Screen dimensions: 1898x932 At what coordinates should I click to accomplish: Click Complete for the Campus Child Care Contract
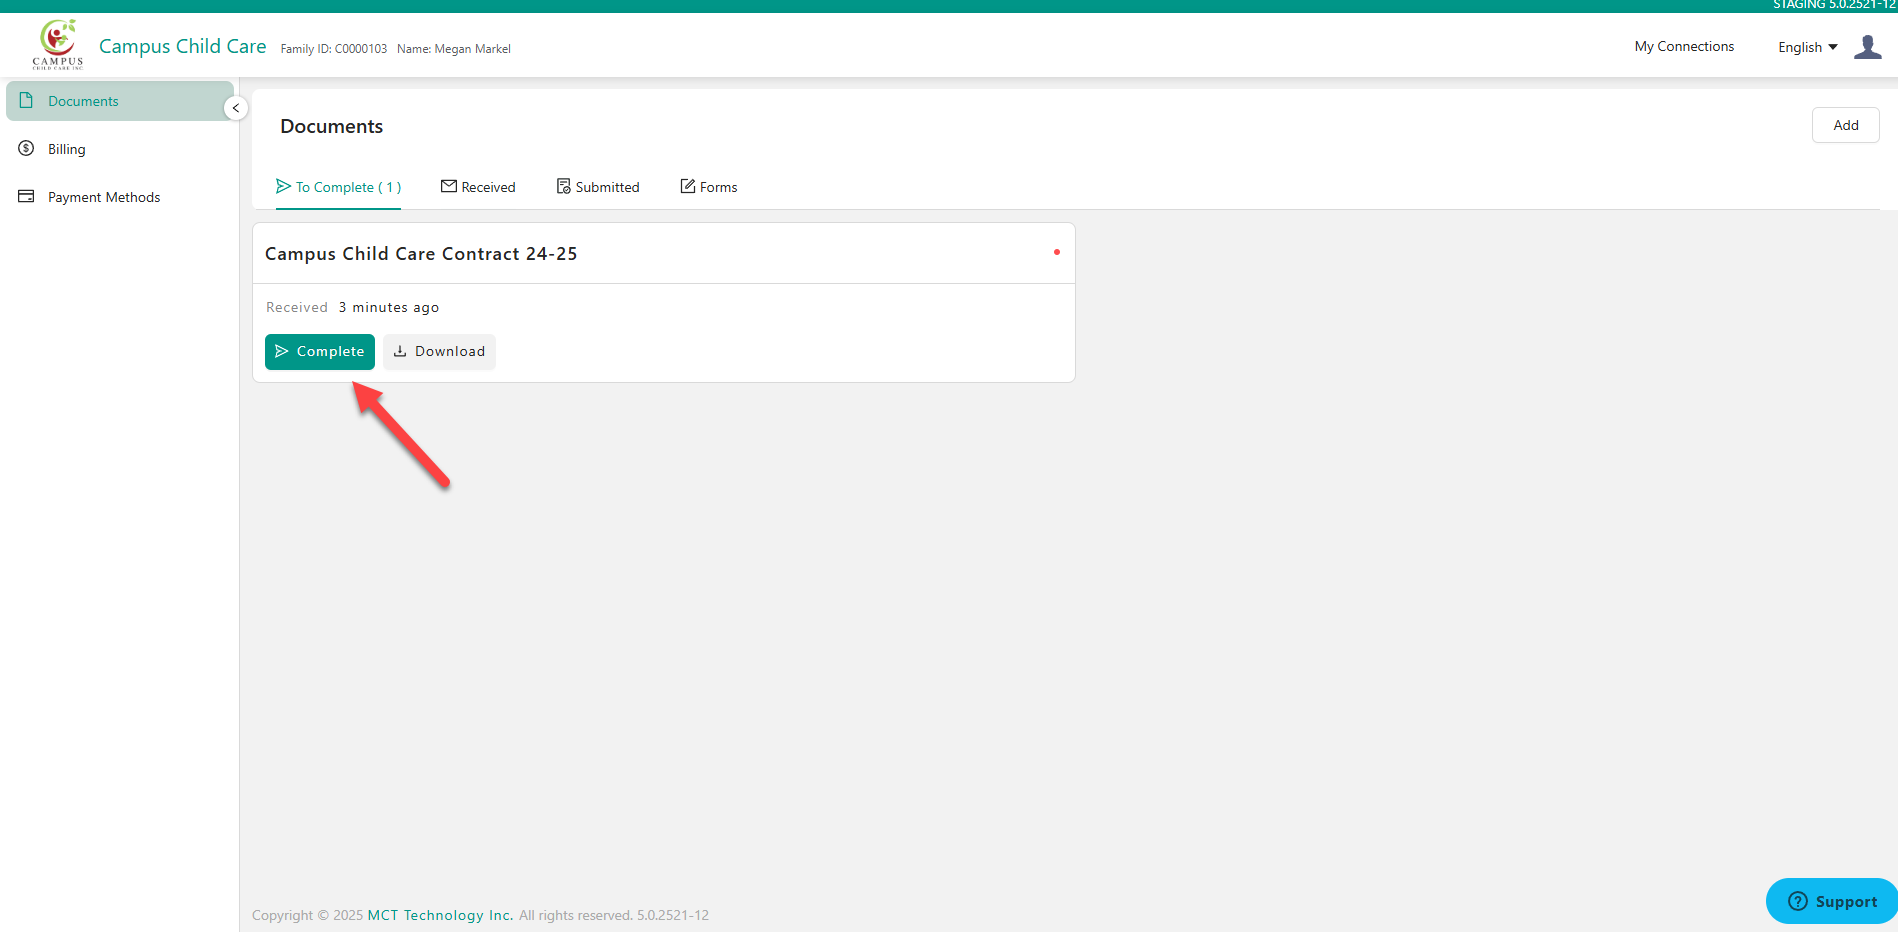pos(320,352)
